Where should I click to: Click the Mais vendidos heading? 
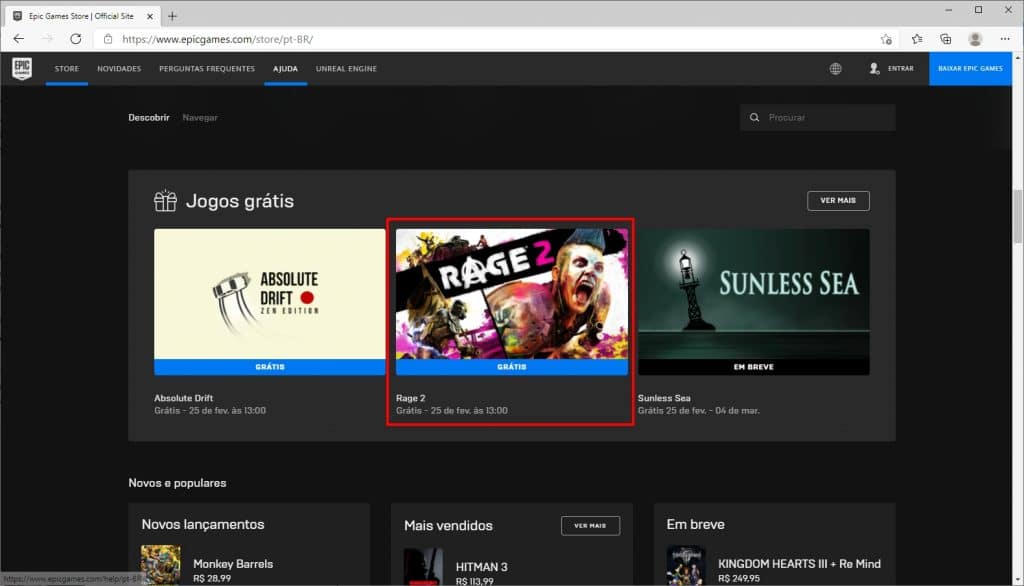coord(449,525)
